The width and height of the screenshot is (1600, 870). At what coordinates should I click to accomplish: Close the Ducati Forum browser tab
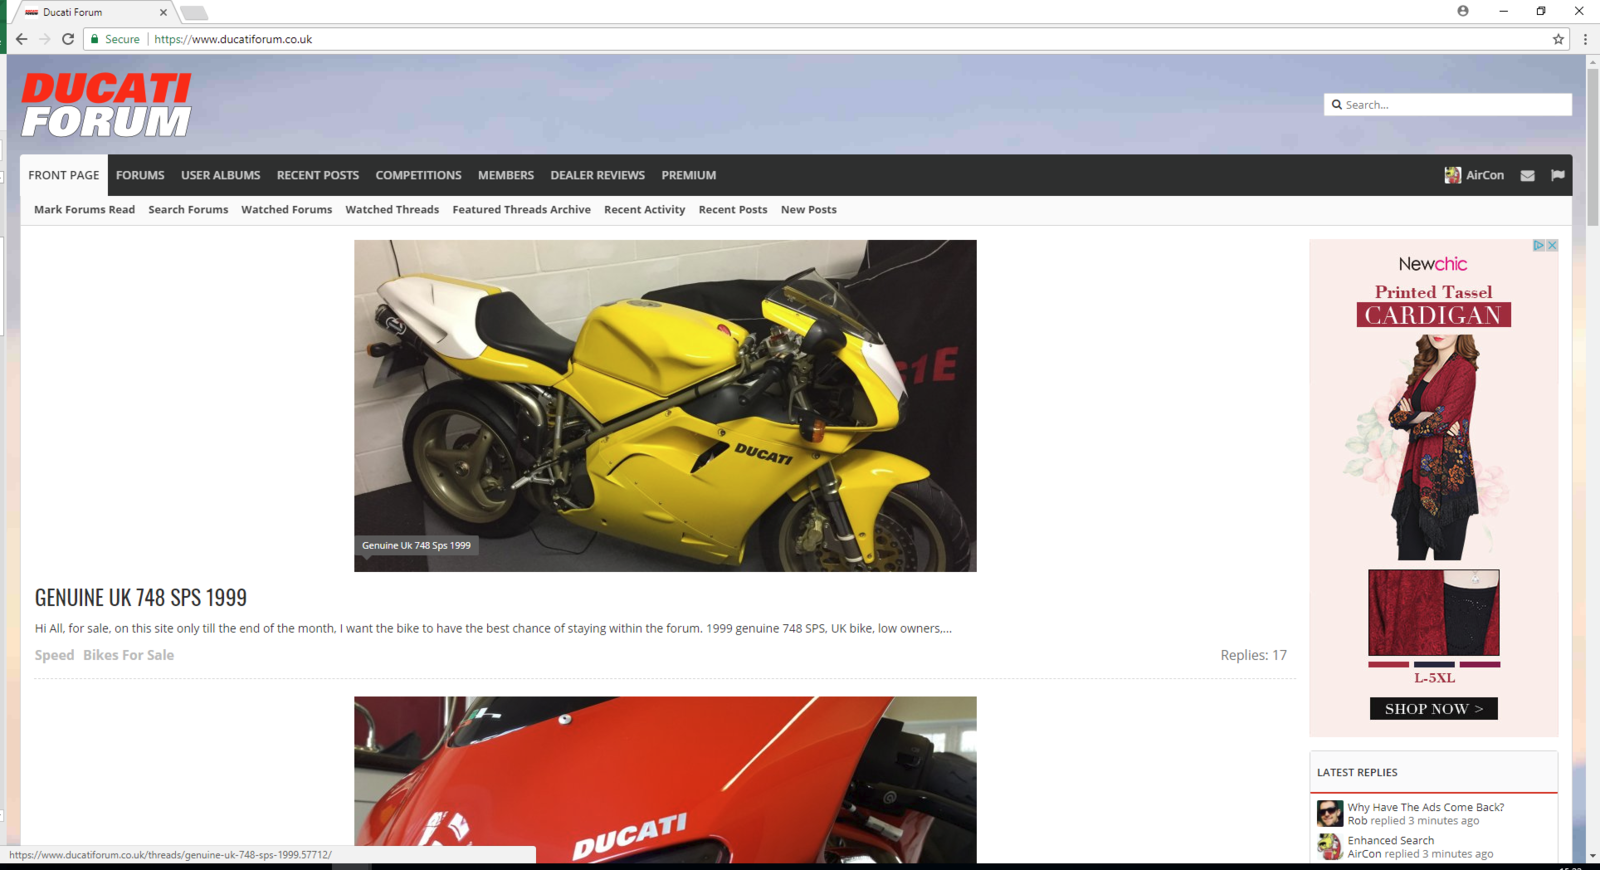tap(163, 12)
